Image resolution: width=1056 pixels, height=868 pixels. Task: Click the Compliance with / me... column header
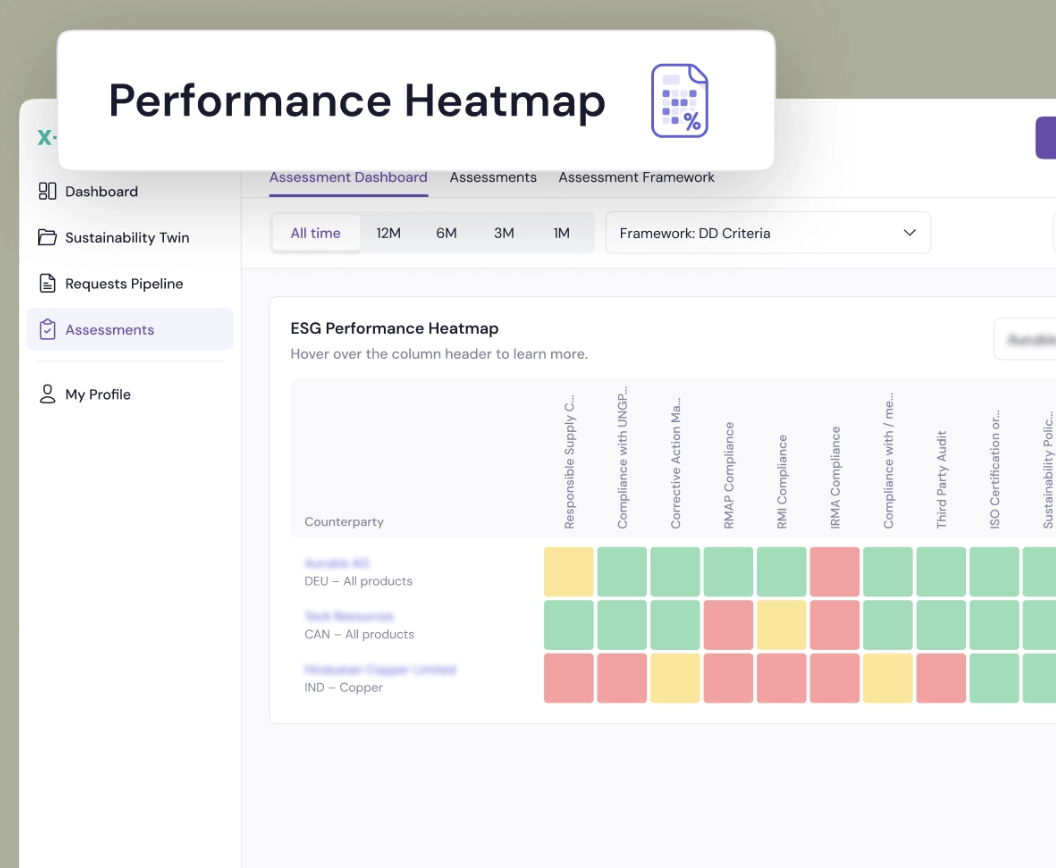888,461
